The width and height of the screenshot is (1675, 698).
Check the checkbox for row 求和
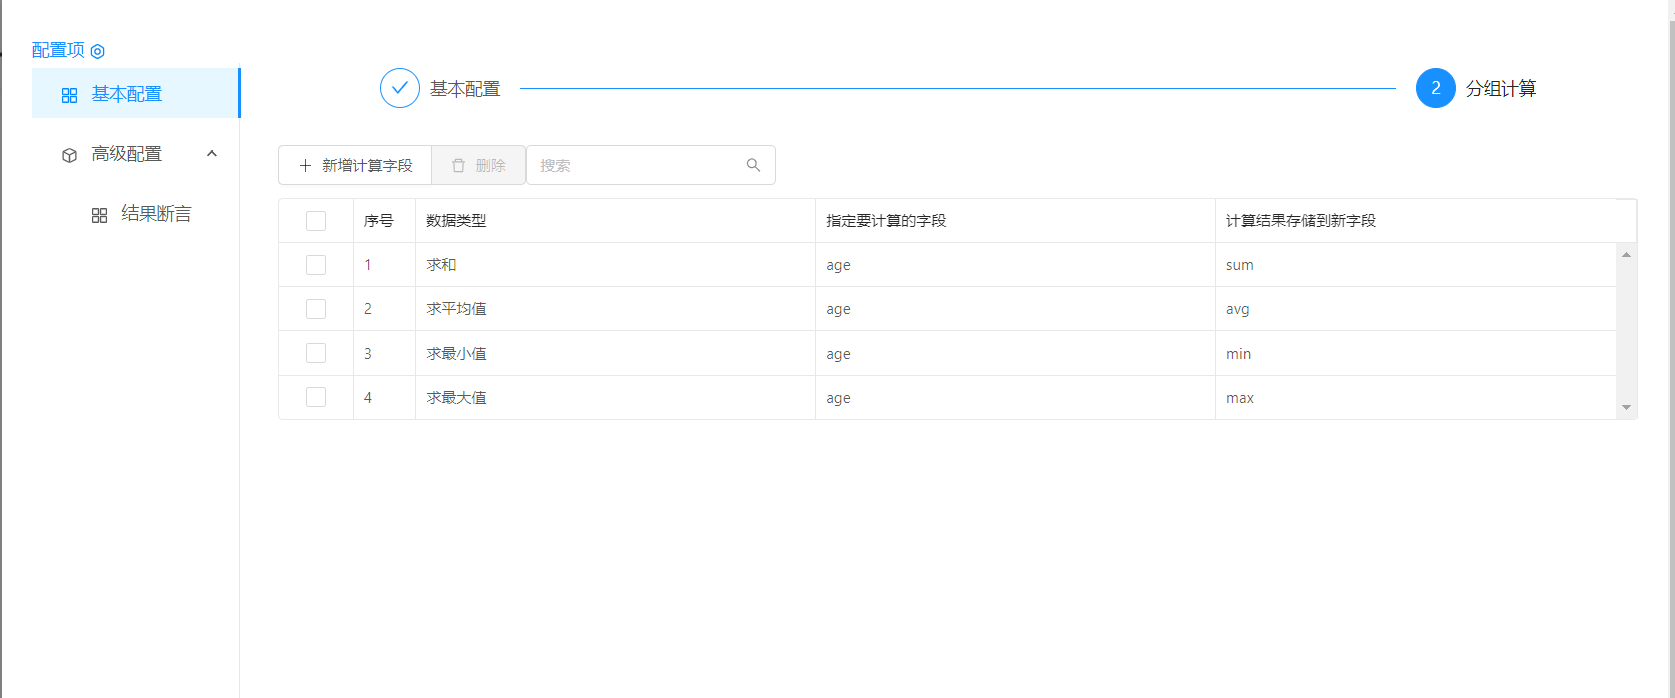(x=316, y=265)
